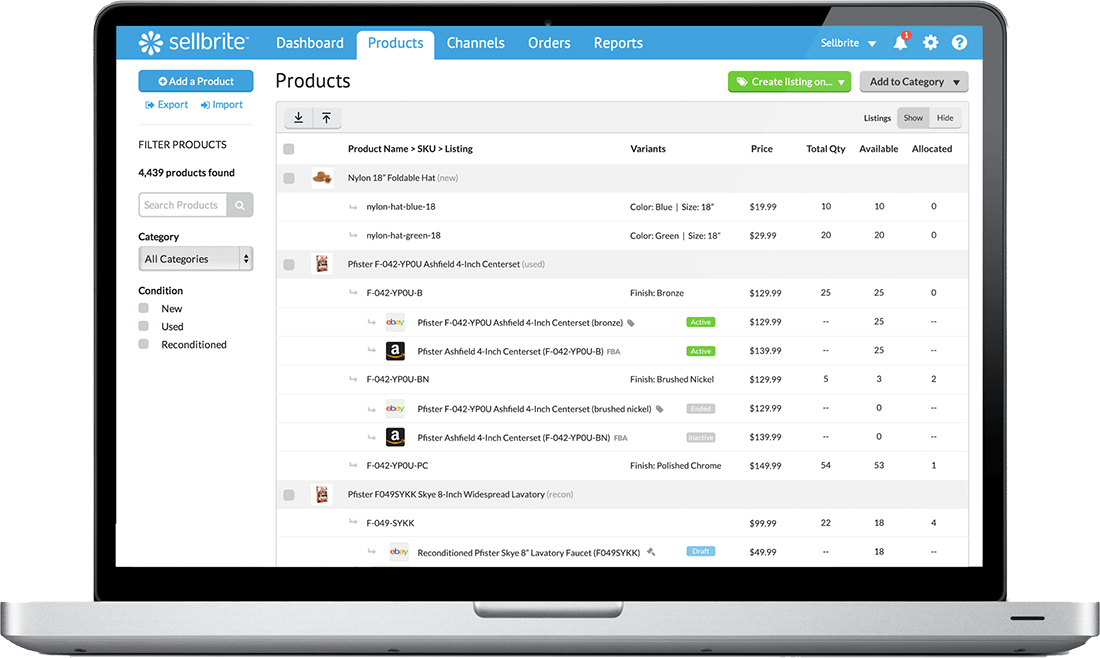The image size is (1100, 658).
Task: Open the All Categories dropdown
Action: point(196,259)
